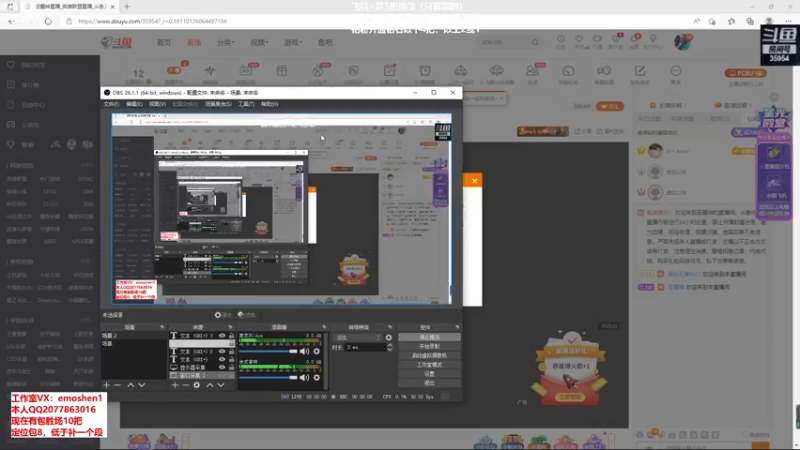
Task: Open scene transition type dropdown
Action: tap(357, 337)
